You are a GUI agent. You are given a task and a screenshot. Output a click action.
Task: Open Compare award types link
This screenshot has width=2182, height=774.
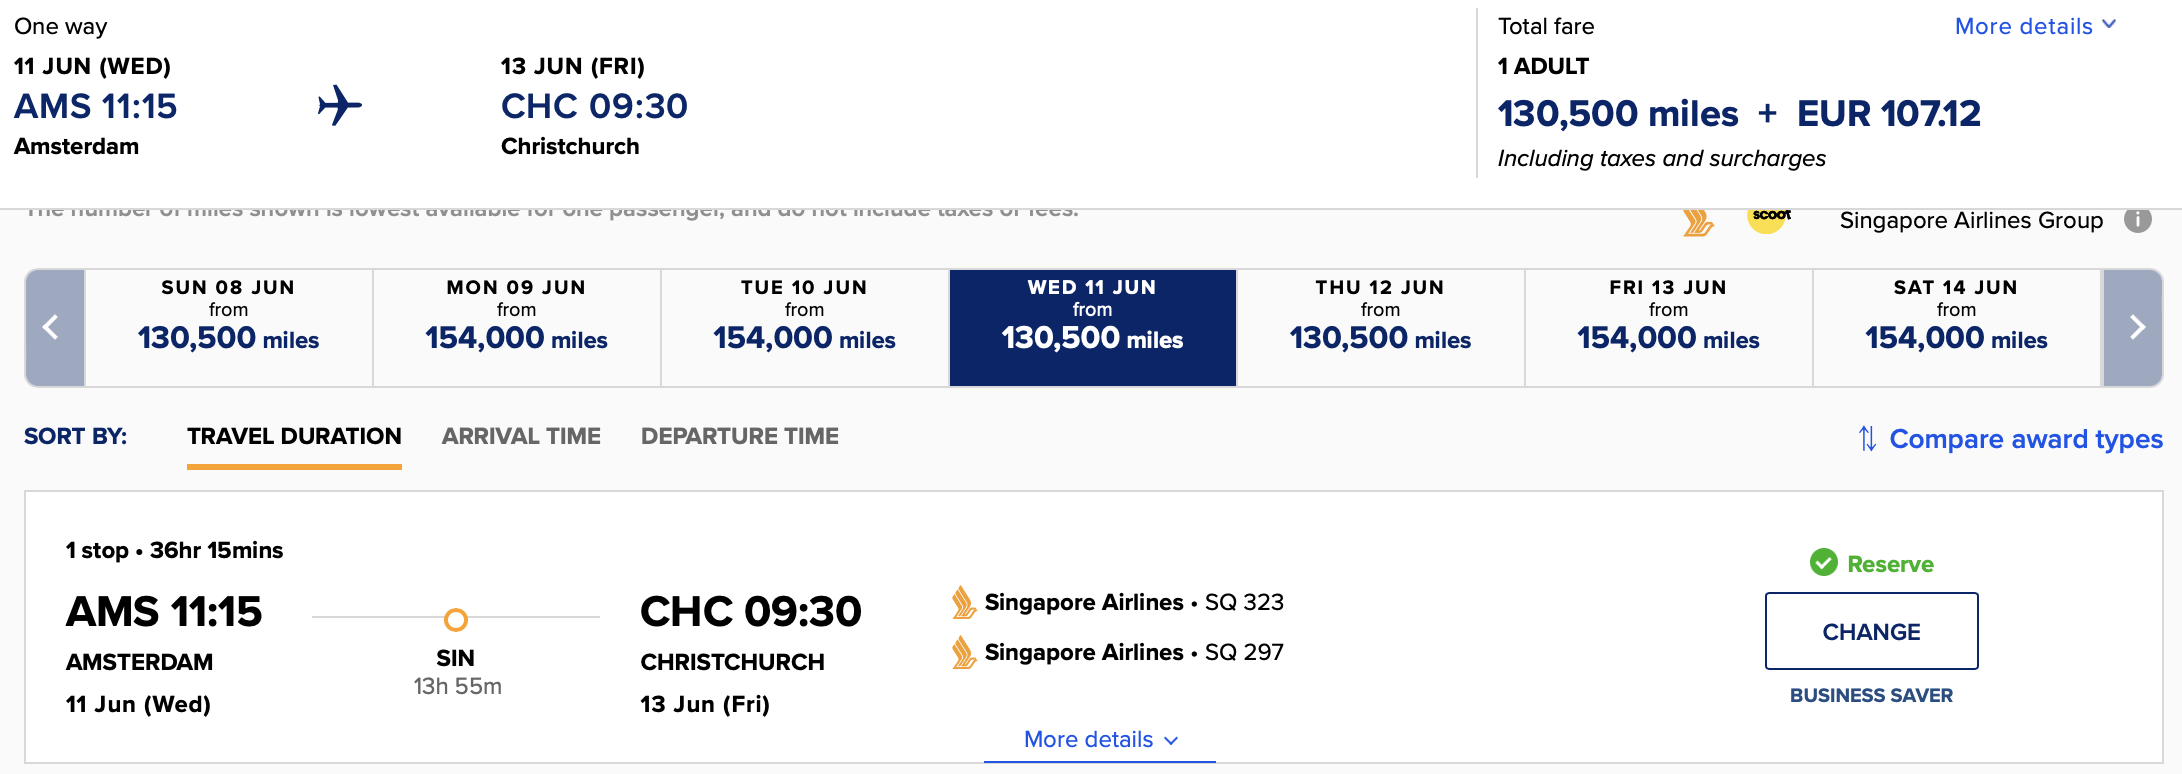[2026, 439]
